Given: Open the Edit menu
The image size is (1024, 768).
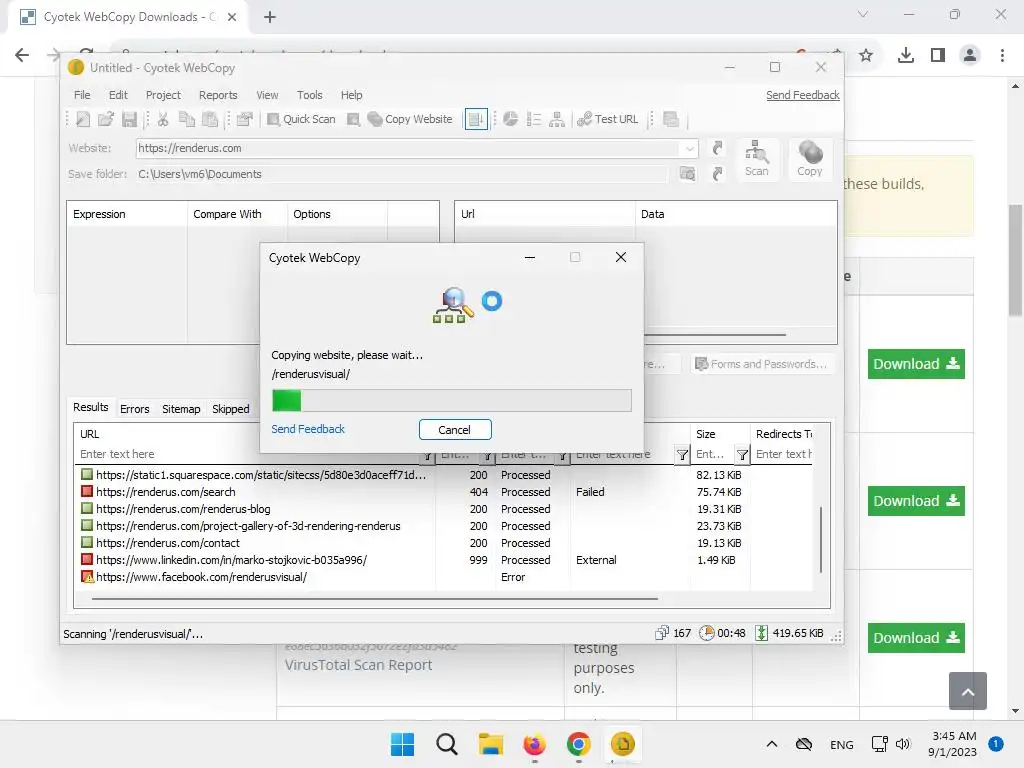Looking at the screenshot, I should click(x=118, y=95).
